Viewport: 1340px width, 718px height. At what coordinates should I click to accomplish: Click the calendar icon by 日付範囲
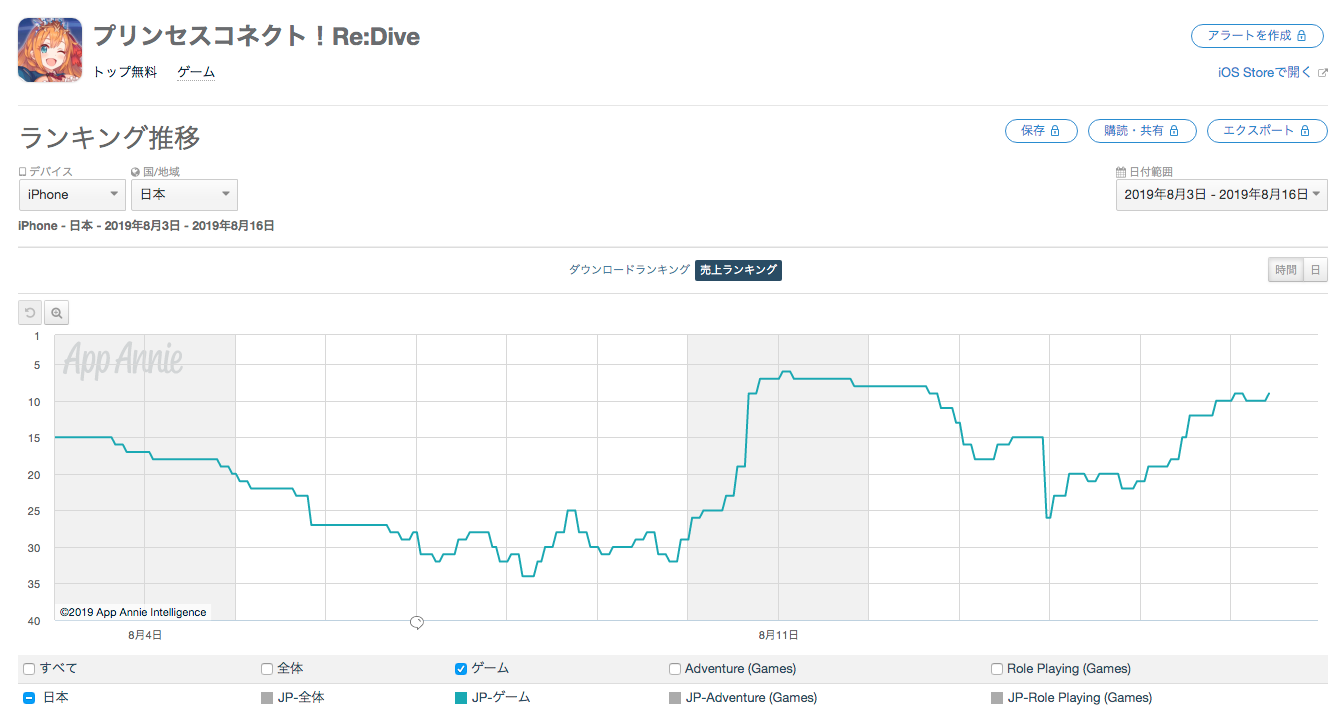(x=1121, y=172)
